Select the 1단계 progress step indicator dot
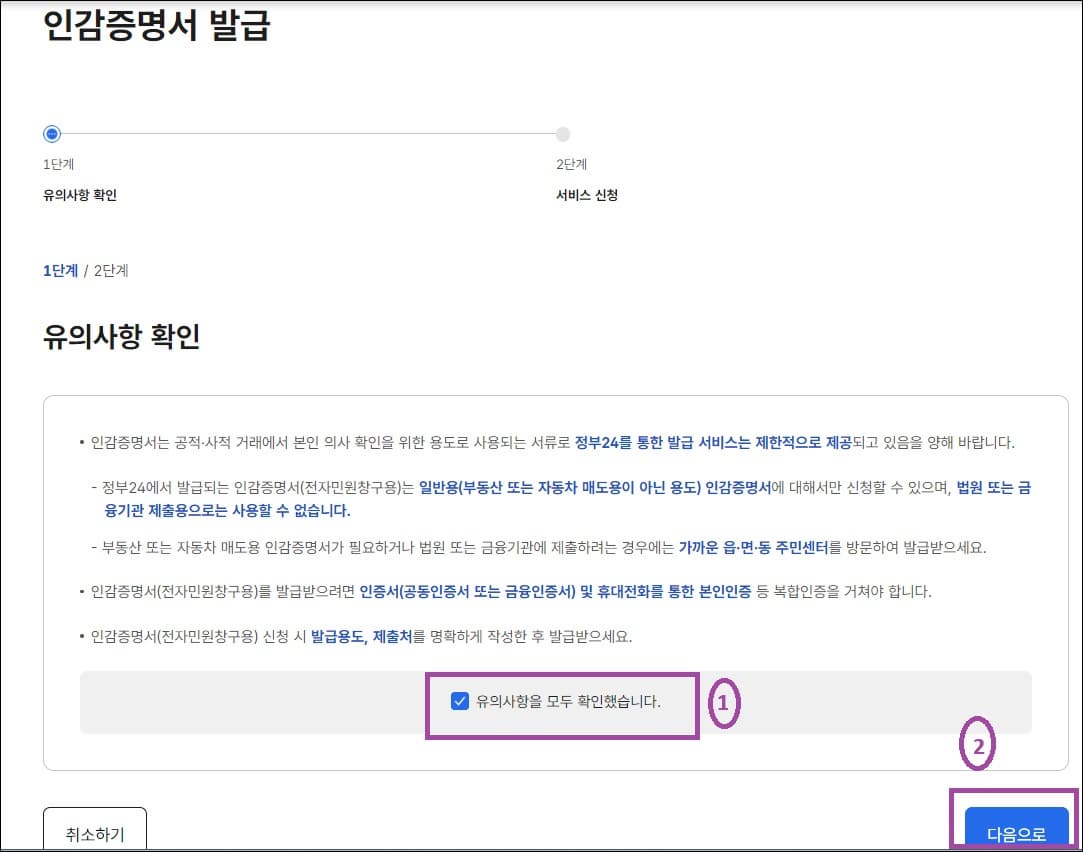Image resolution: width=1083 pixels, height=852 pixels. (x=51, y=133)
